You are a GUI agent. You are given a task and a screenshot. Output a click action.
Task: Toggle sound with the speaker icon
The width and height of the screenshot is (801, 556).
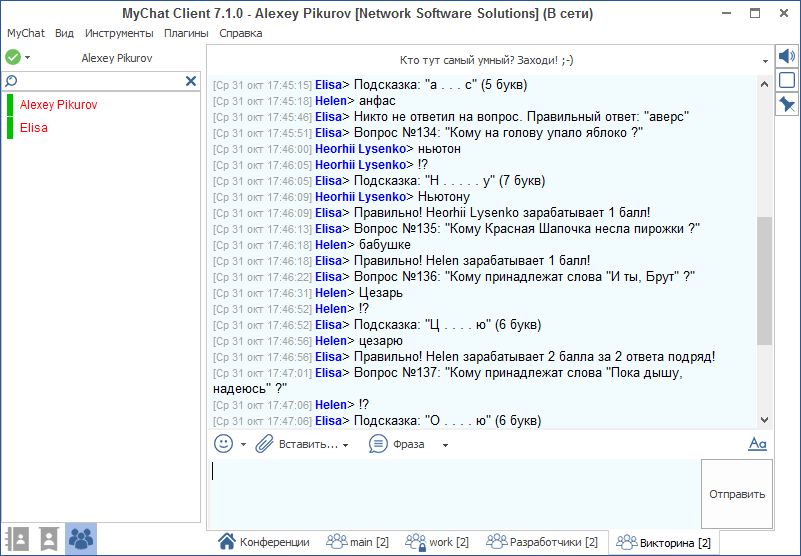787,56
